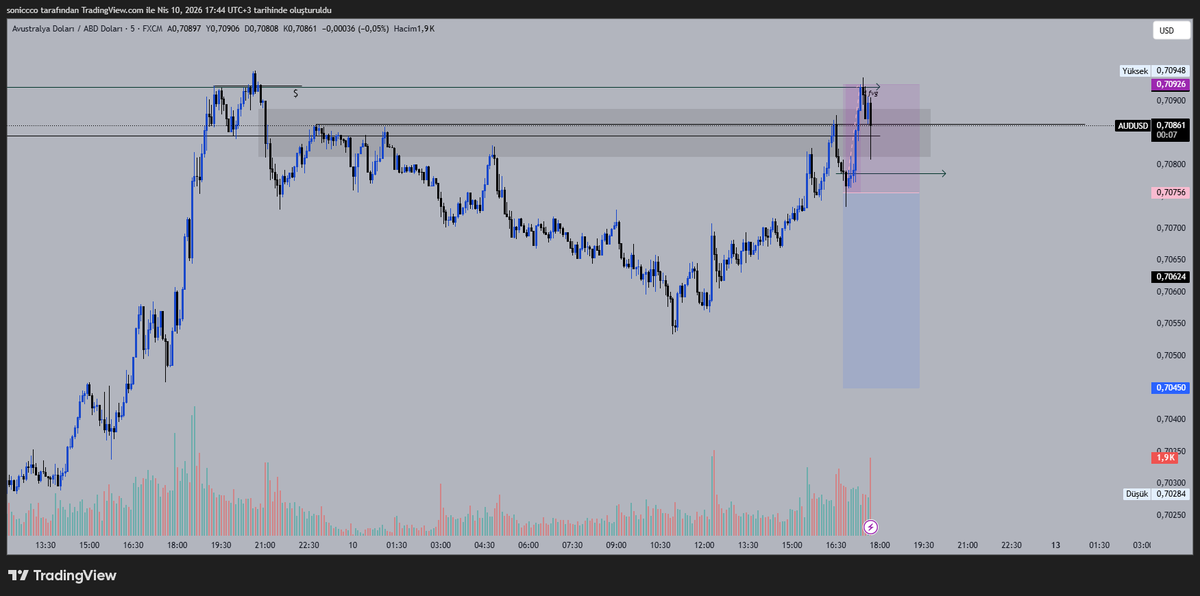Click the pink 0,70756 price label
The height and width of the screenshot is (596, 1200).
[x=1170, y=192]
